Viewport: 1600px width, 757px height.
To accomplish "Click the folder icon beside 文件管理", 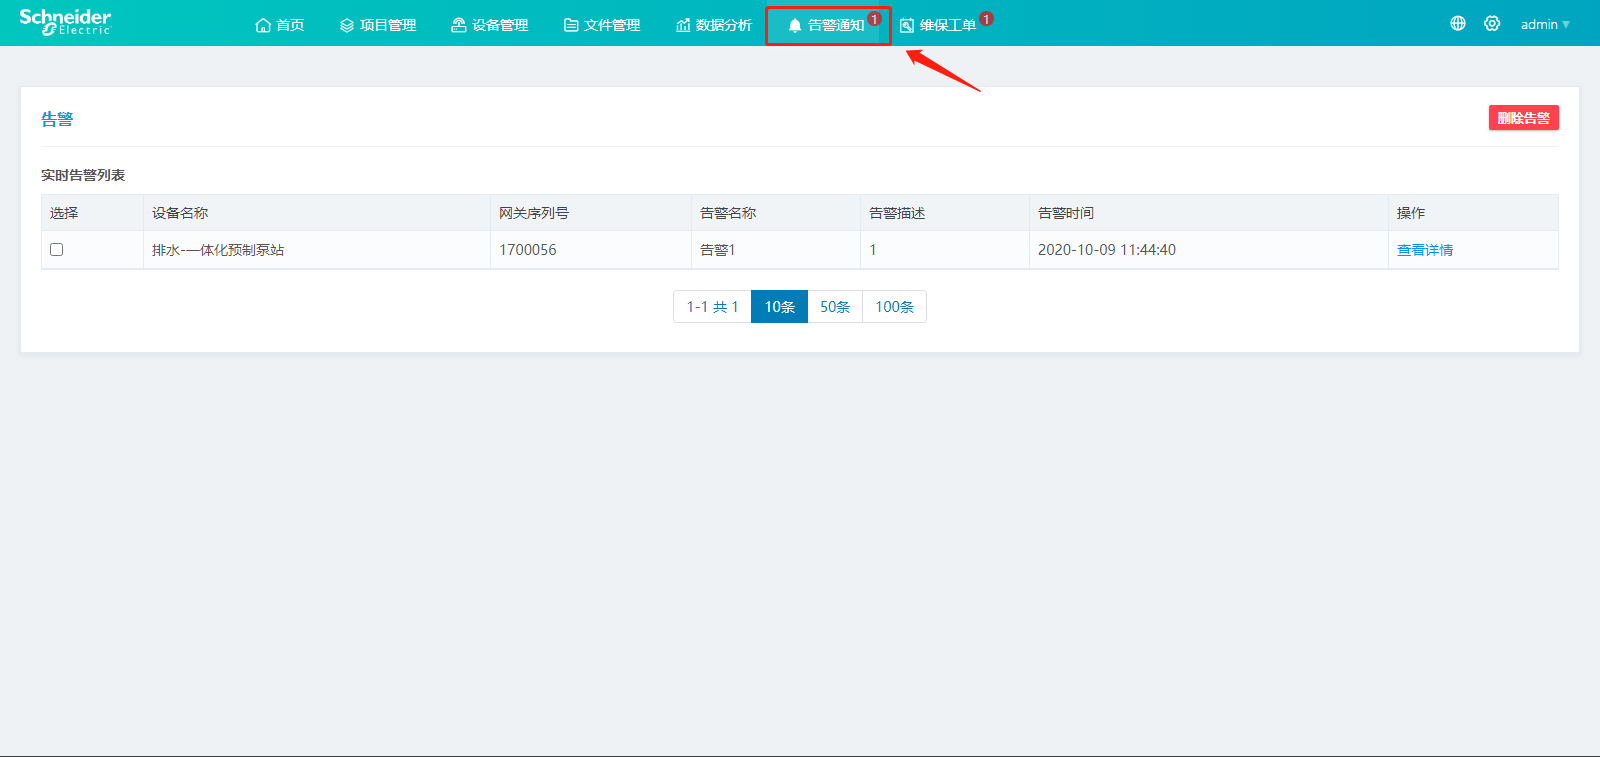I will [571, 25].
